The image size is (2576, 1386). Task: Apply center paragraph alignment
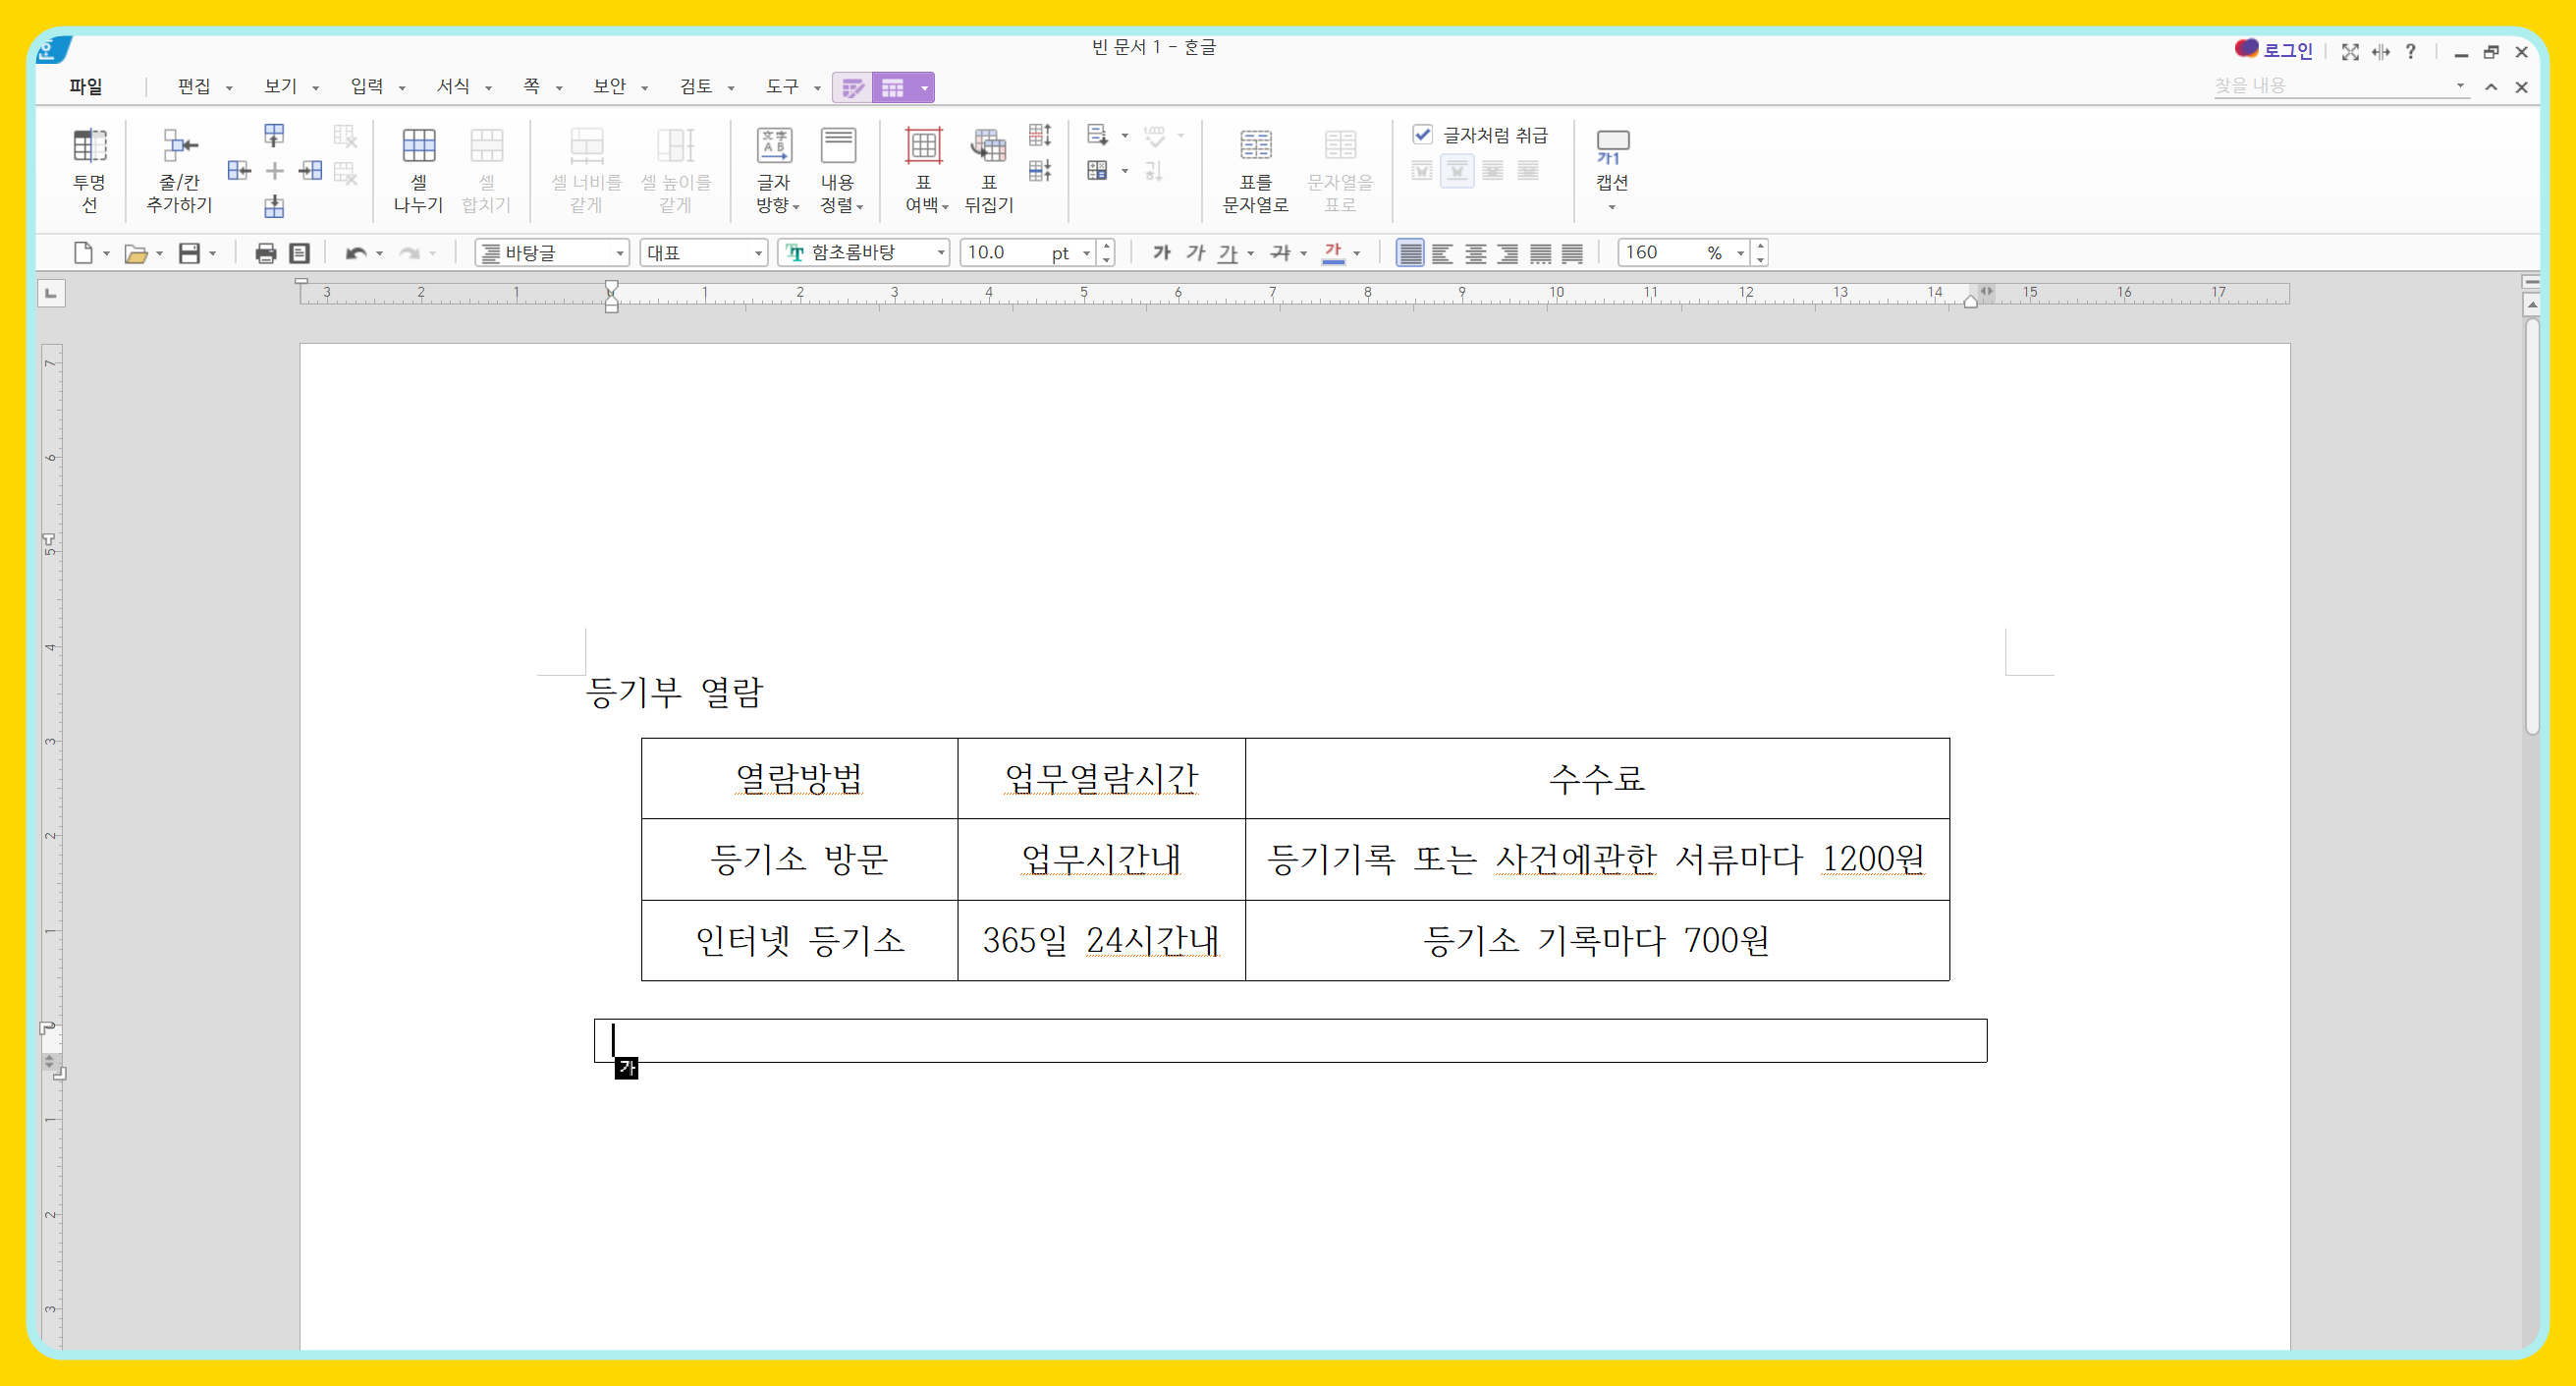click(x=1475, y=253)
